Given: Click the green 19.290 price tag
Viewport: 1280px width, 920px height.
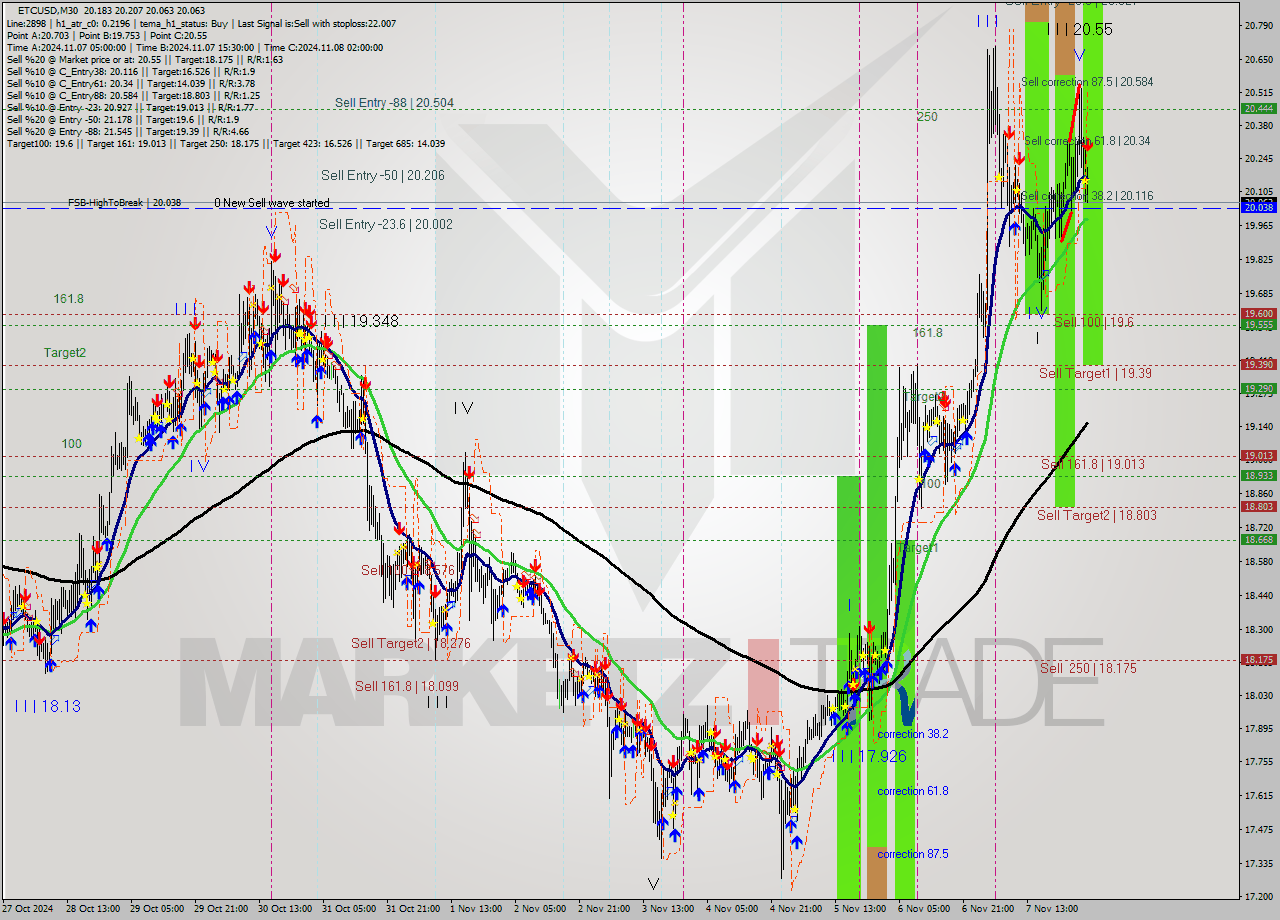Looking at the screenshot, I should click(x=1258, y=389).
